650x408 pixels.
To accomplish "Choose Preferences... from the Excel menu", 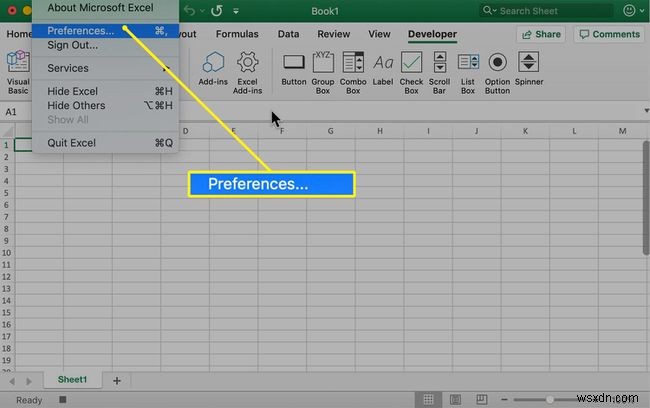I will [x=105, y=31].
